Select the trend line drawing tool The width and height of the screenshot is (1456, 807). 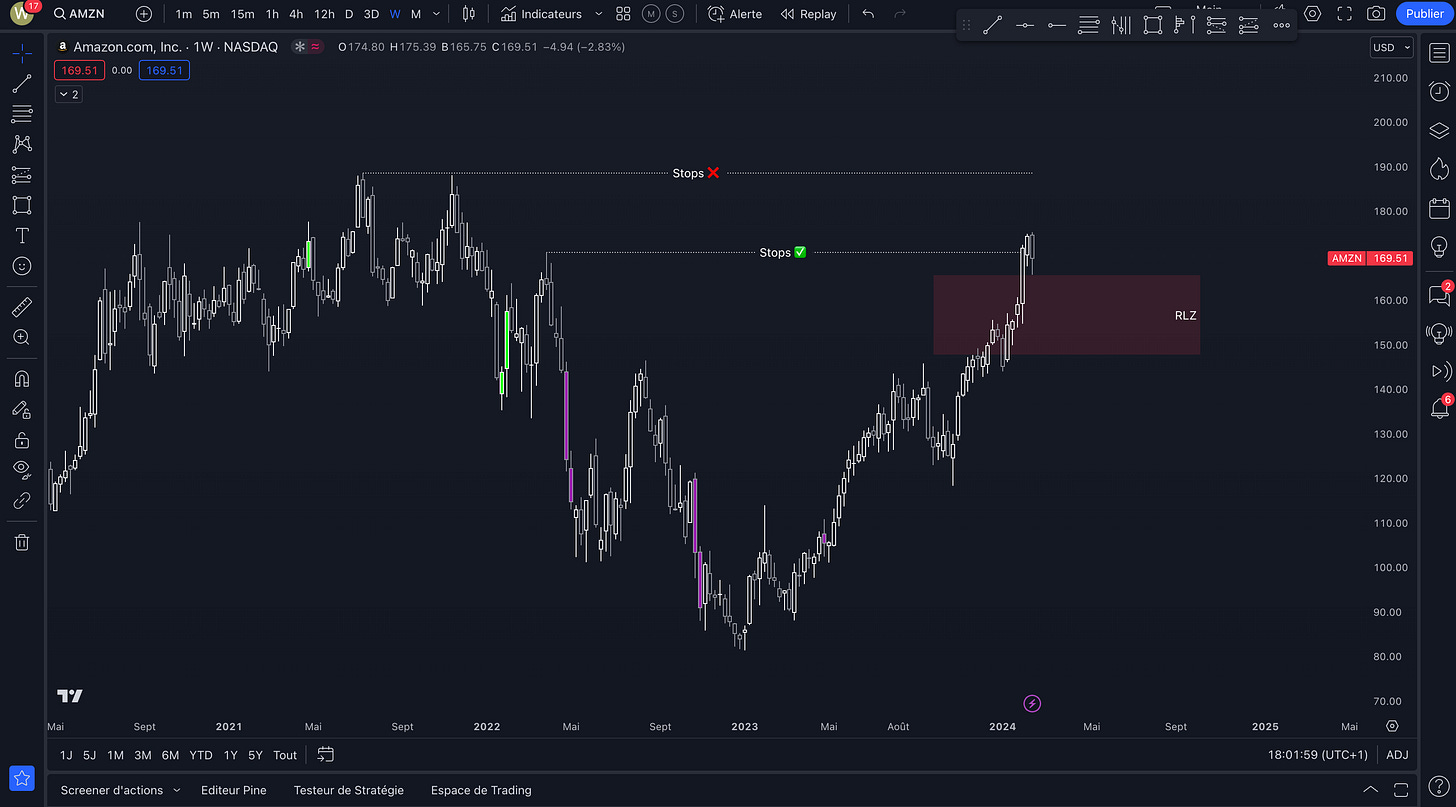pyautogui.click(x=22, y=83)
